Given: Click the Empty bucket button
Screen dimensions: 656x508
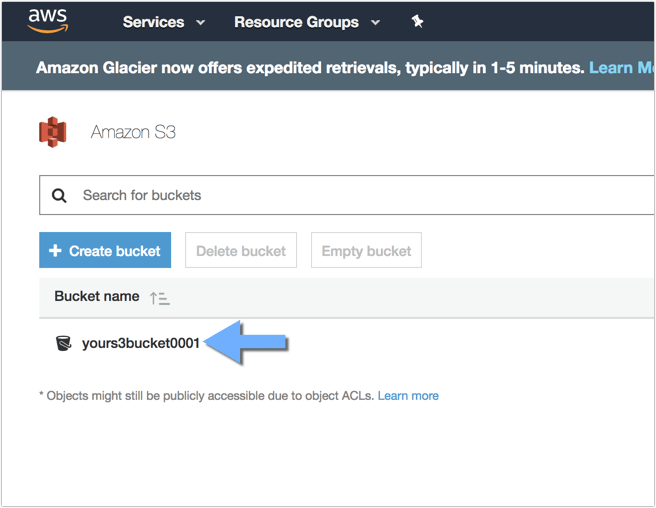Looking at the screenshot, I should (366, 250).
